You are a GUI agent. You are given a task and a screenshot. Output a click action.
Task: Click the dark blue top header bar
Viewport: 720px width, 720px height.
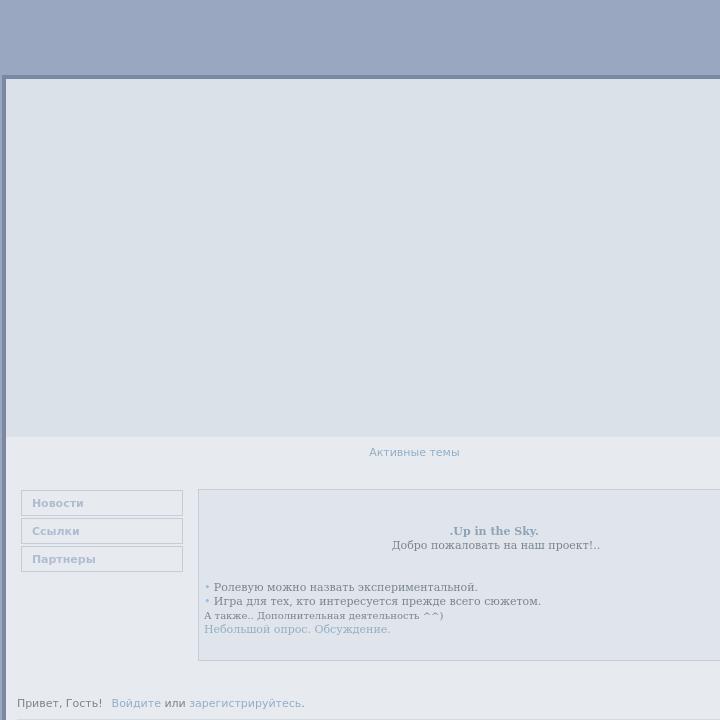pos(360,36)
